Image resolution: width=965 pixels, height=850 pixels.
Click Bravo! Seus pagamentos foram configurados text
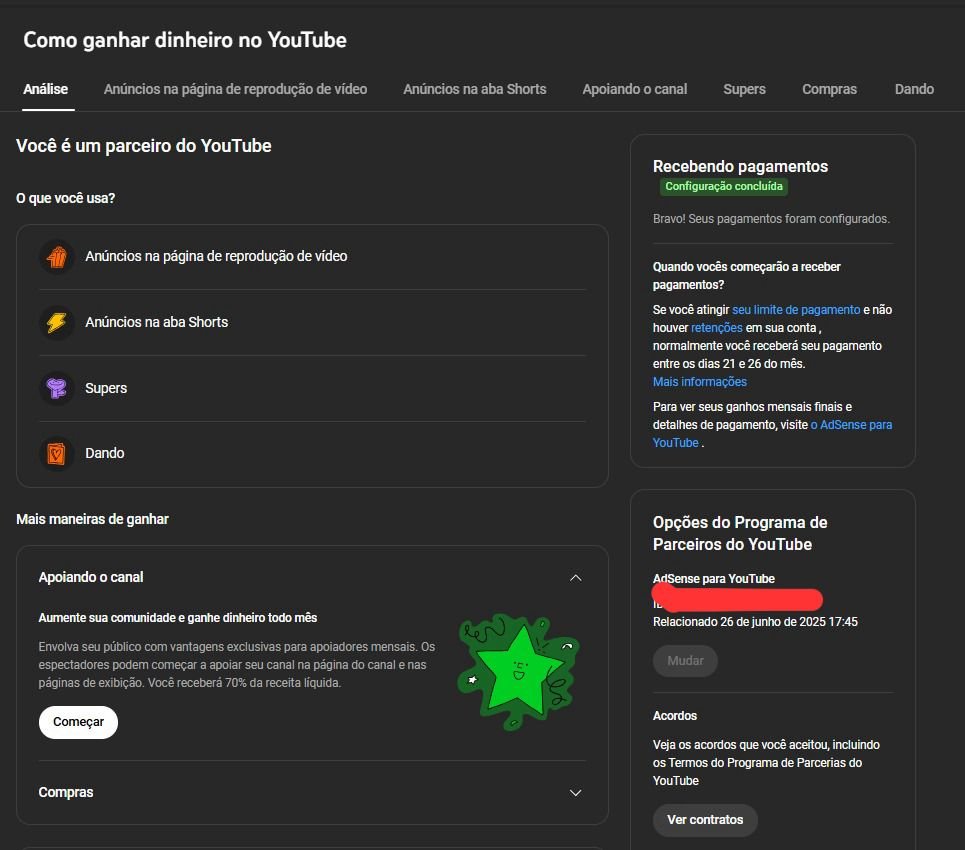771,219
